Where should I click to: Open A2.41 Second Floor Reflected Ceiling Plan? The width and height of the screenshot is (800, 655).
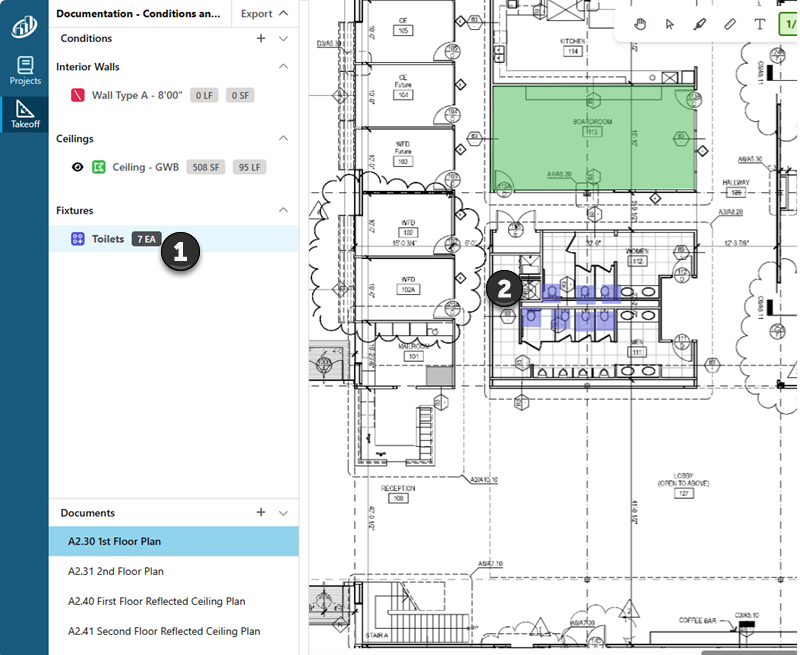[x=173, y=631]
